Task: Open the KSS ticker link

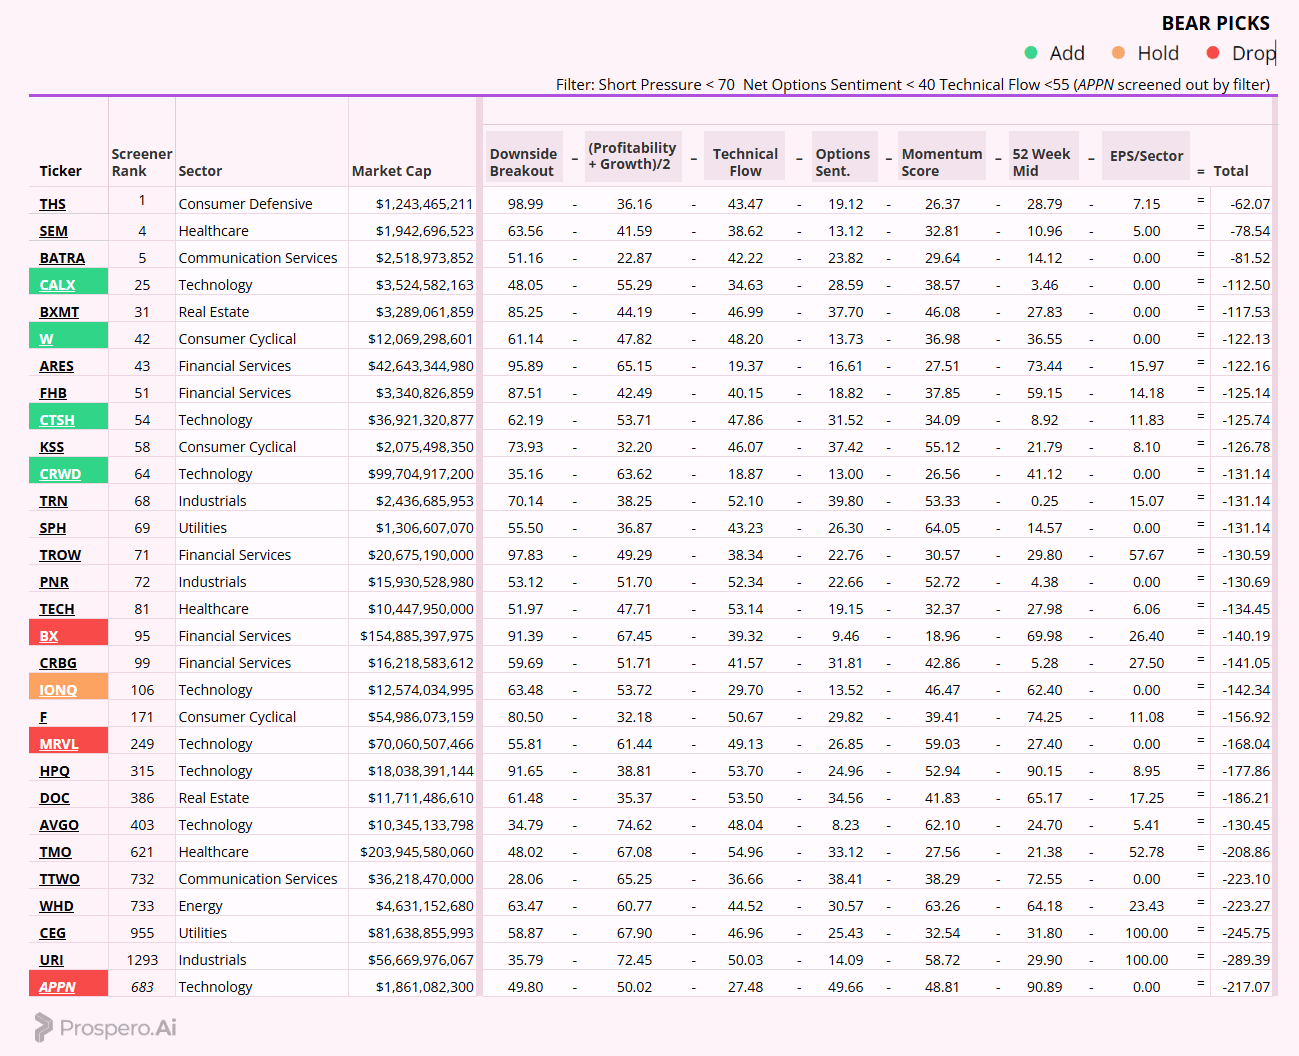Action: coord(52,447)
